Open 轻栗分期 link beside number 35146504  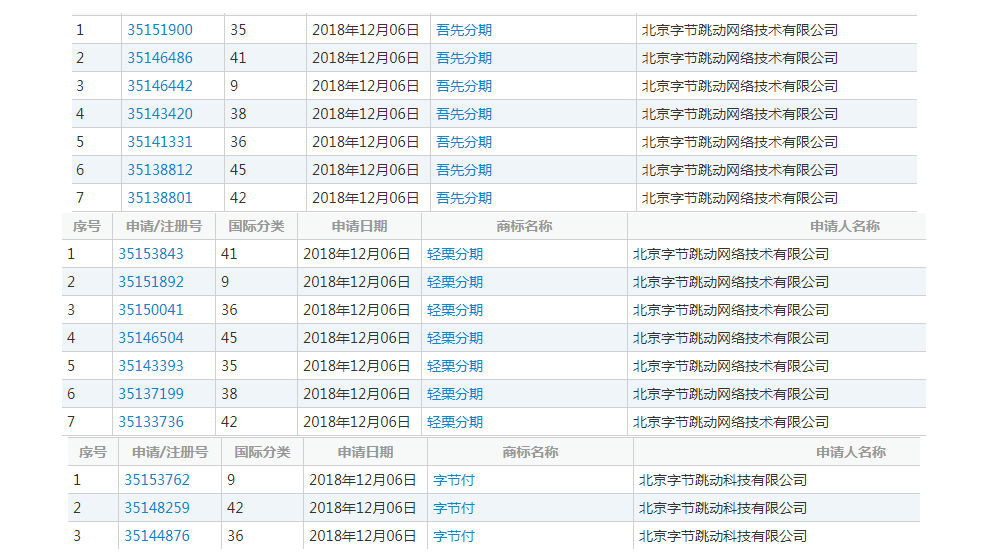pyautogui.click(x=455, y=338)
